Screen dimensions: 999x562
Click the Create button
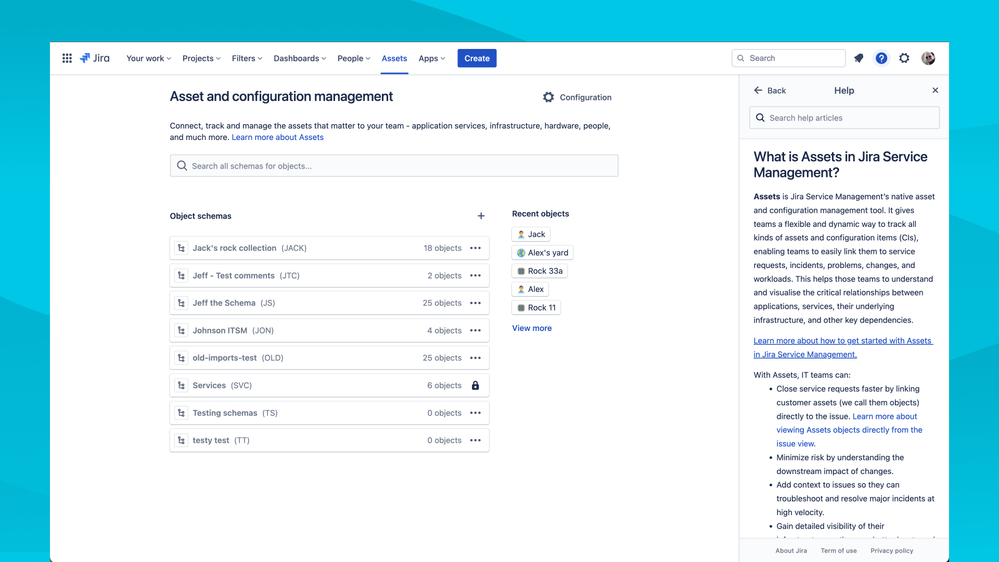pyautogui.click(x=477, y=58)
